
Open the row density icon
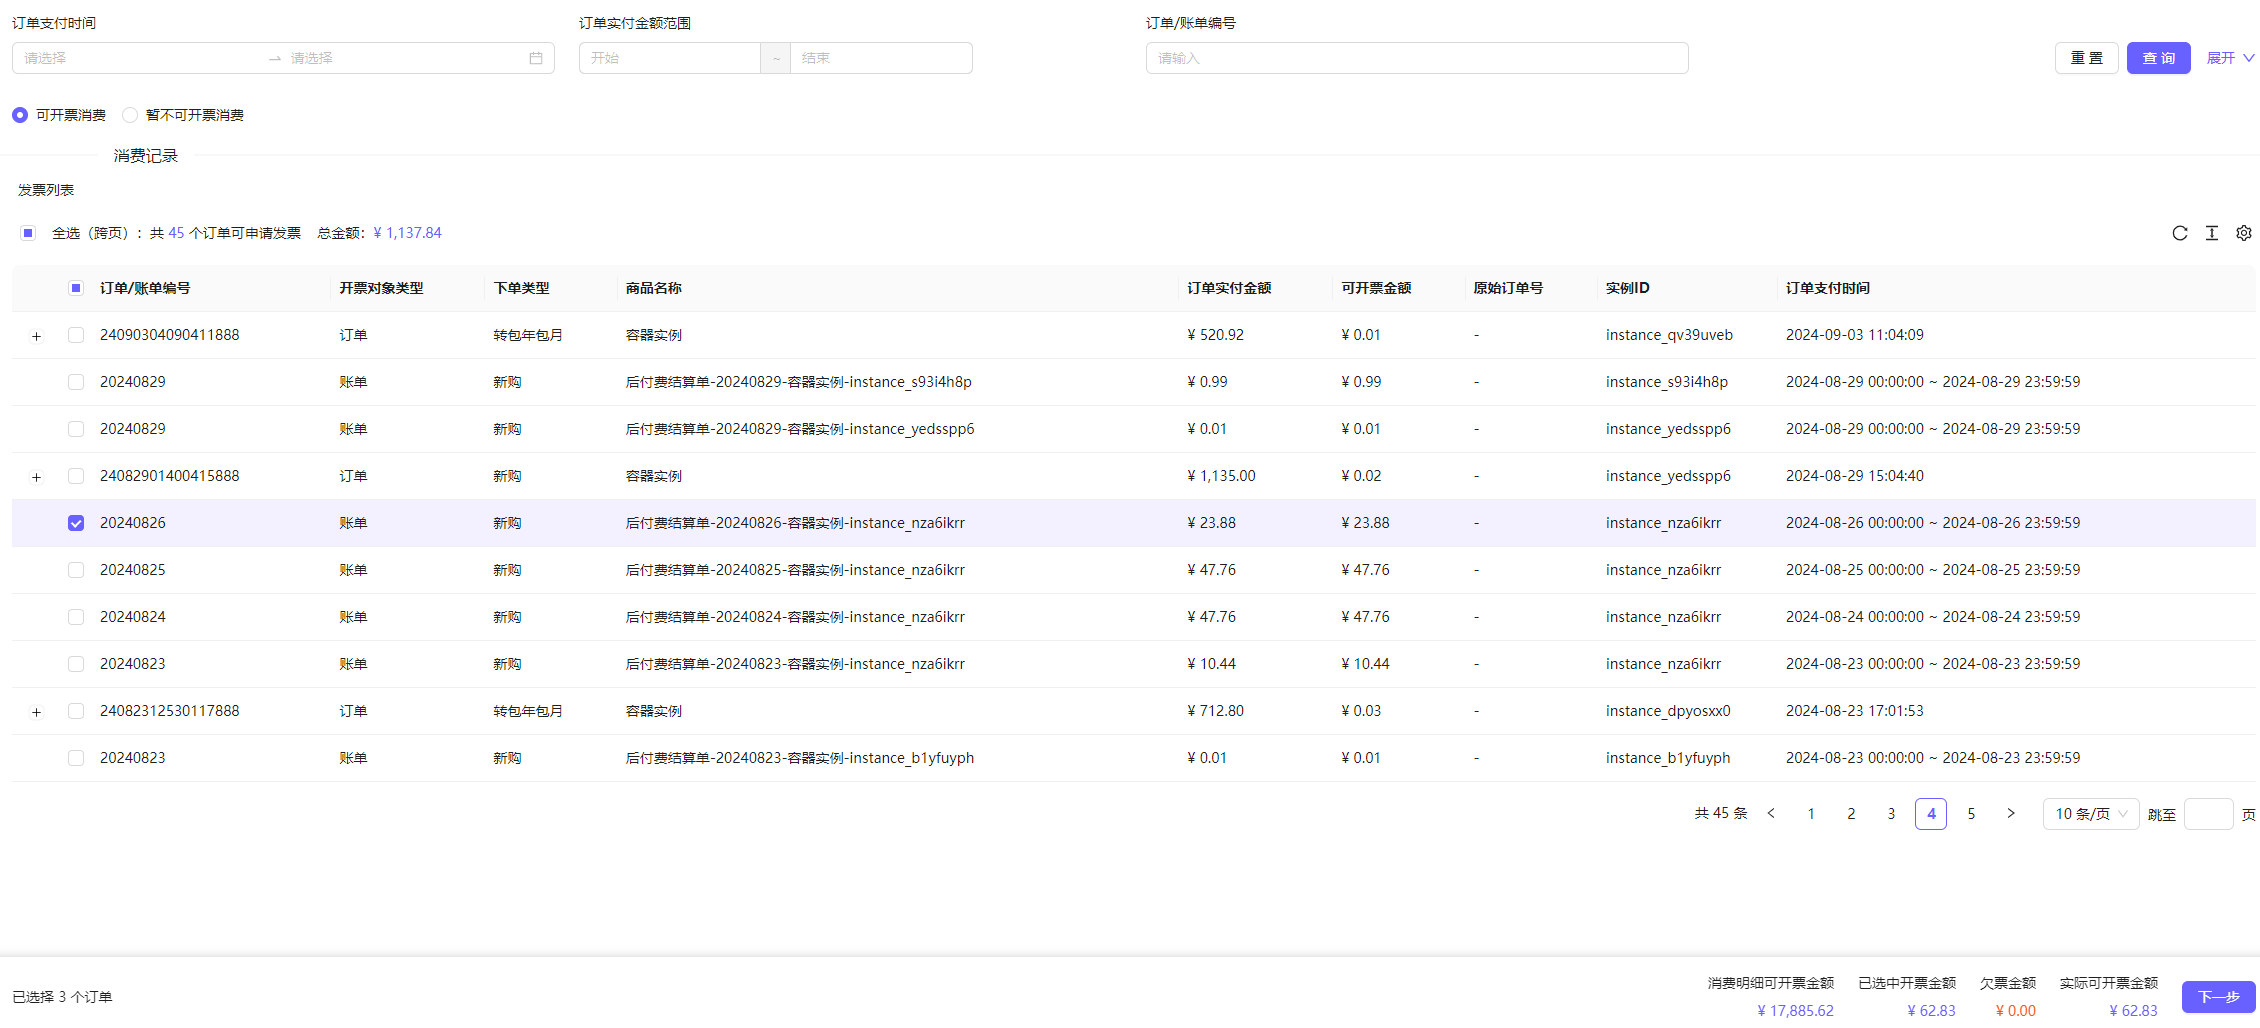(2212, 233)
